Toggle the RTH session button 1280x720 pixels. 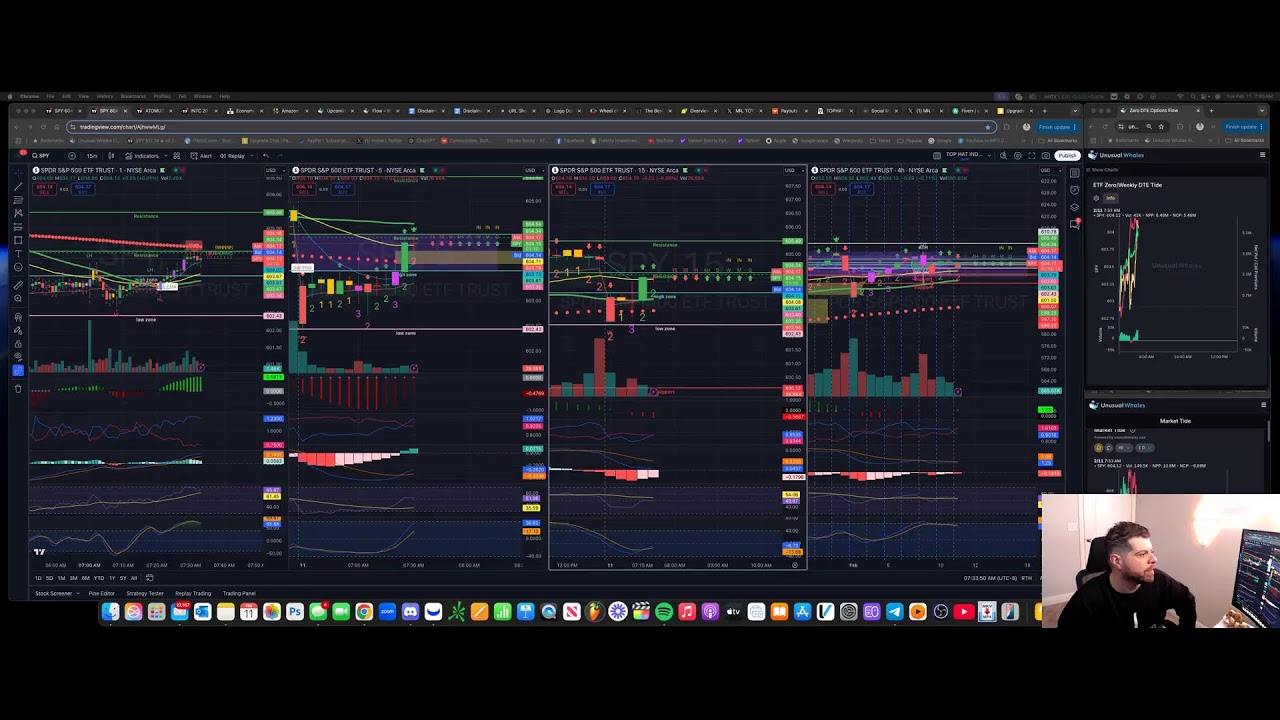1027,578
